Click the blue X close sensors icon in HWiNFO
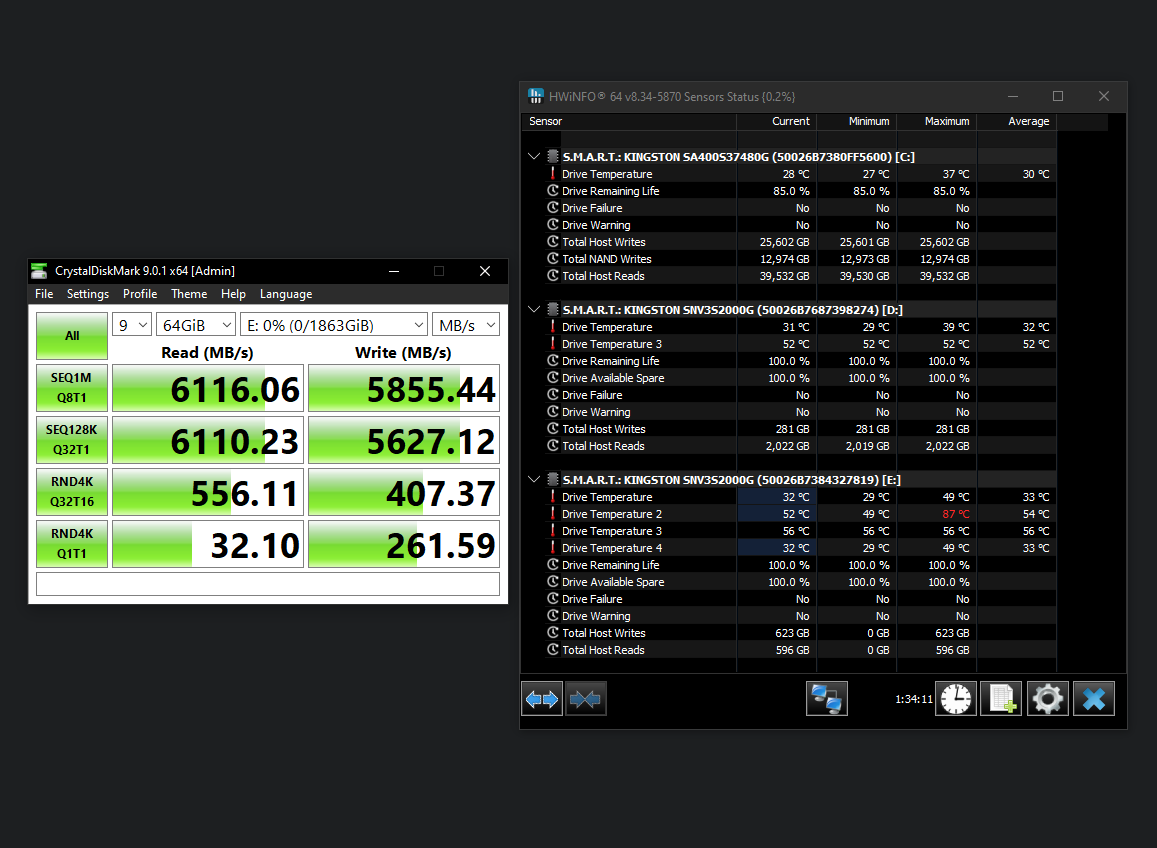This screenshot has width=1157, height=848. (x=1094, y=699)
